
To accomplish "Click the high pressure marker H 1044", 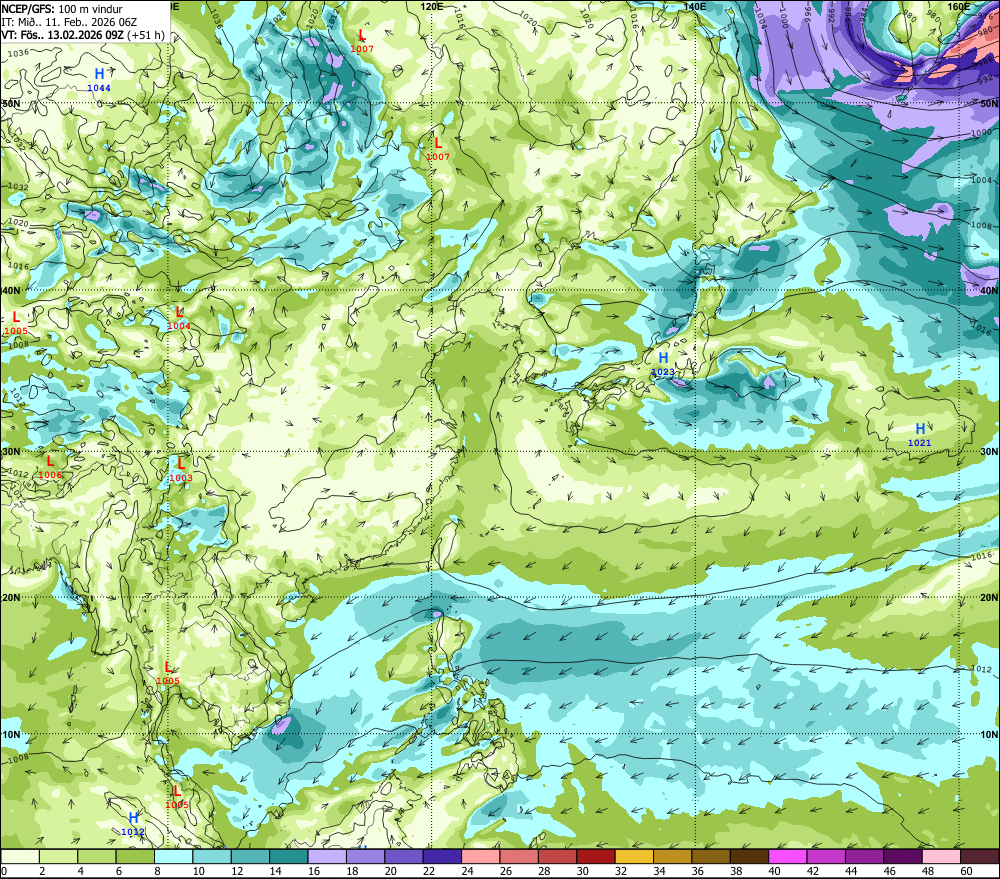I will pyautogui.click(x=99, y=80).
